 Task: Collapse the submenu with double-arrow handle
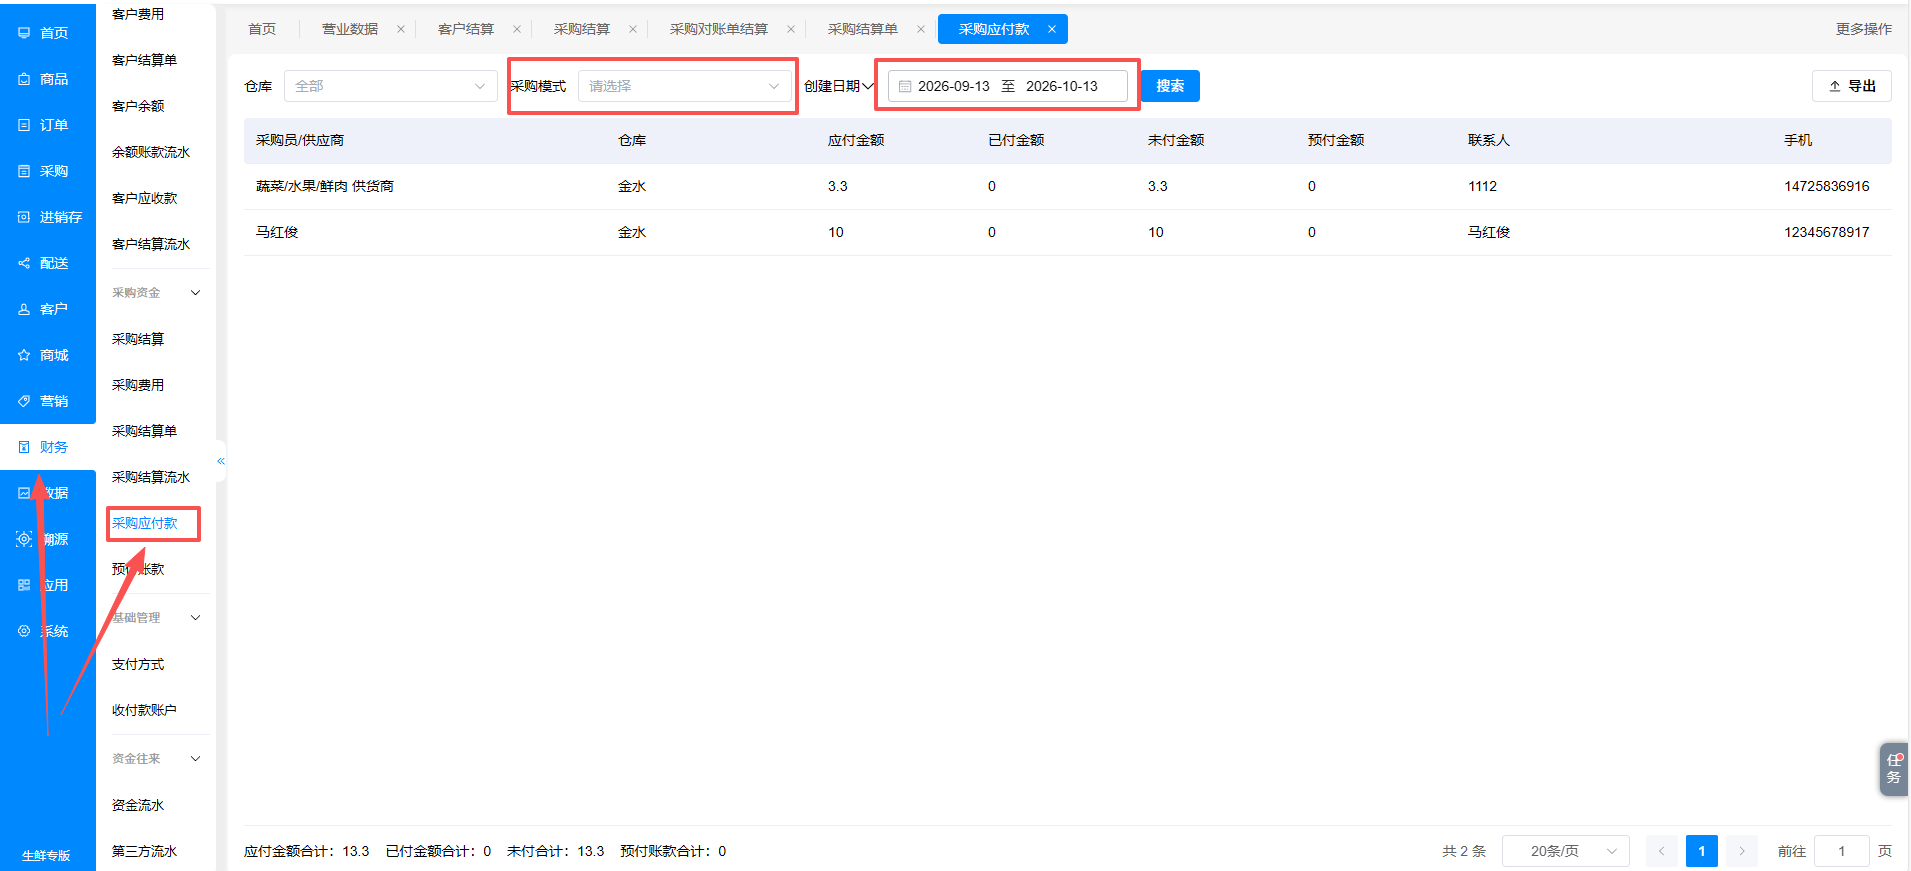click(221, 461)
